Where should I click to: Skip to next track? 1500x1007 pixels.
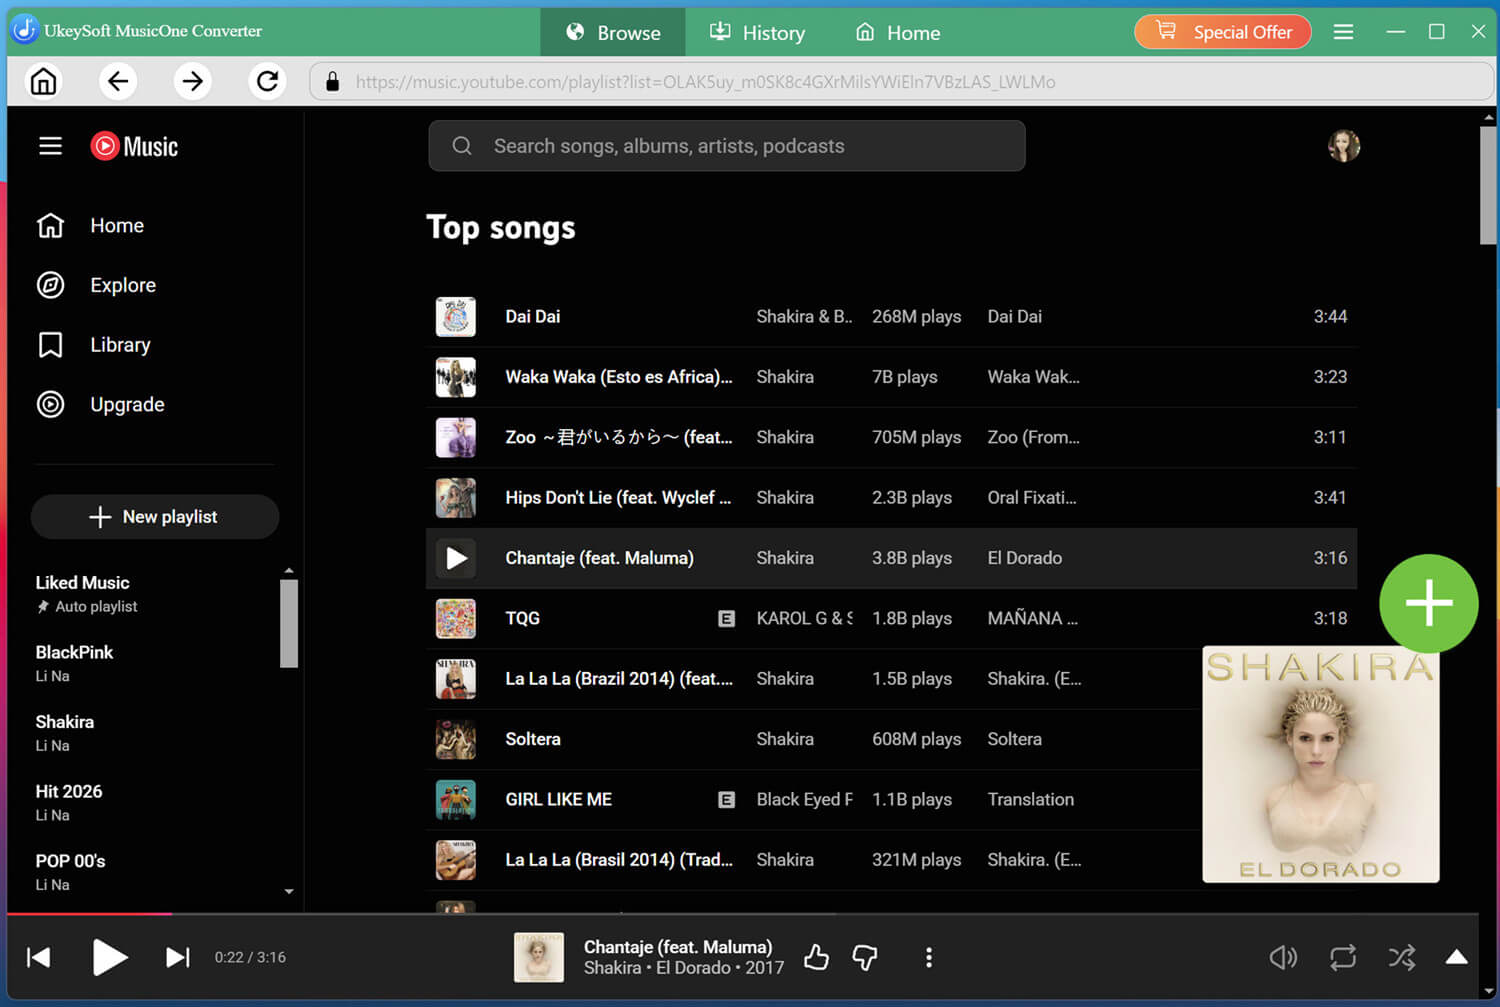tap(177, 958)
